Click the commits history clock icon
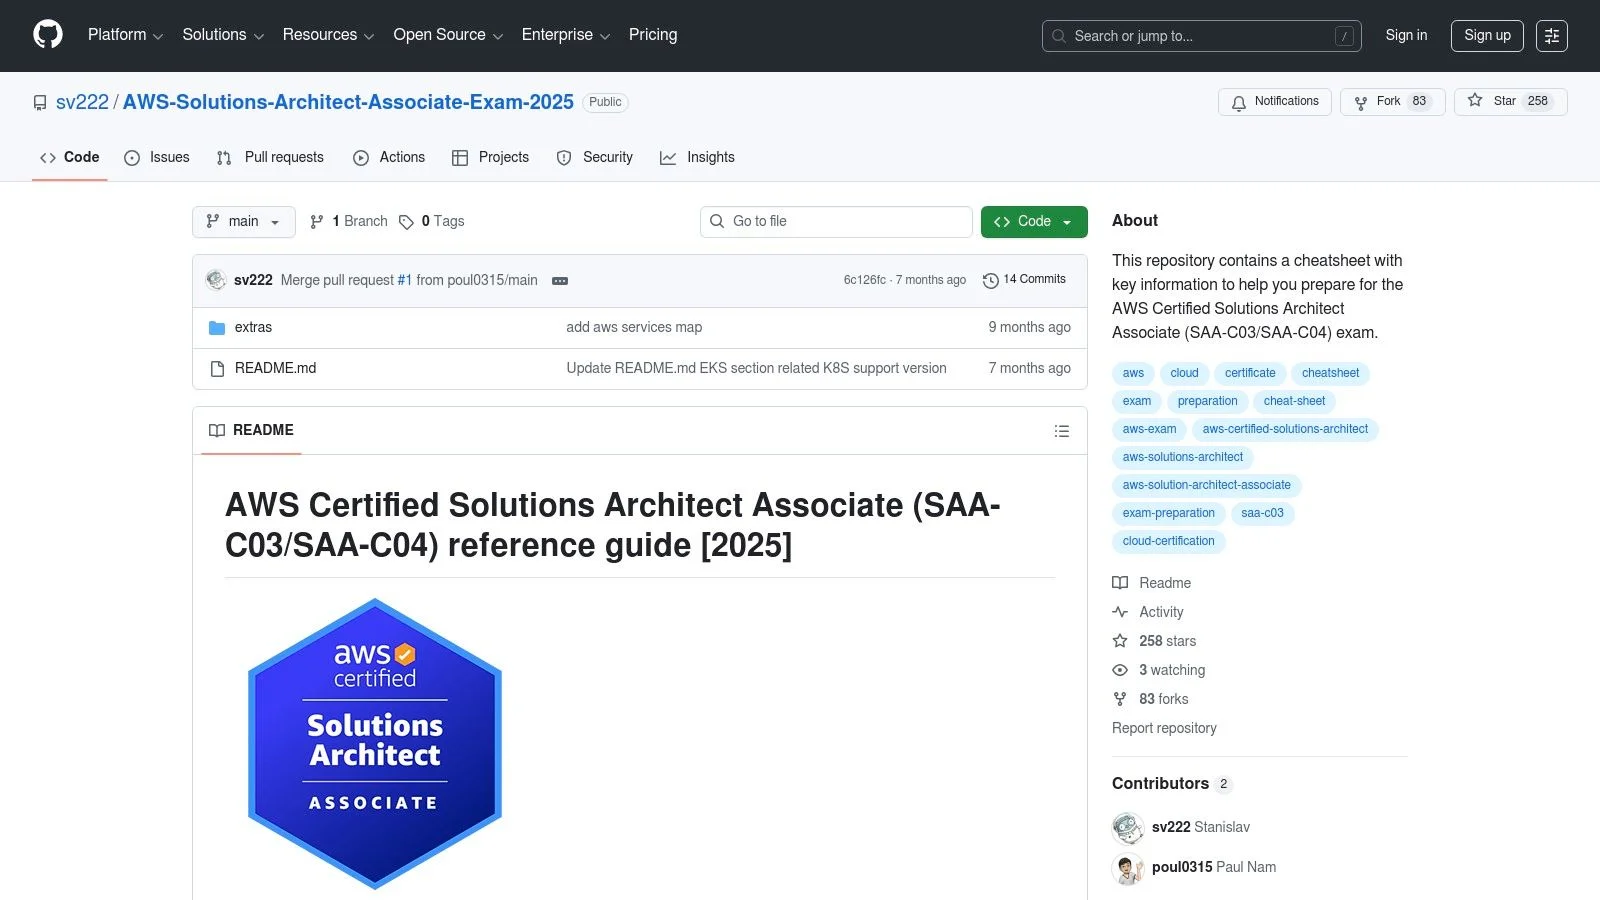The image size is (1600, 900). [991, 281]
